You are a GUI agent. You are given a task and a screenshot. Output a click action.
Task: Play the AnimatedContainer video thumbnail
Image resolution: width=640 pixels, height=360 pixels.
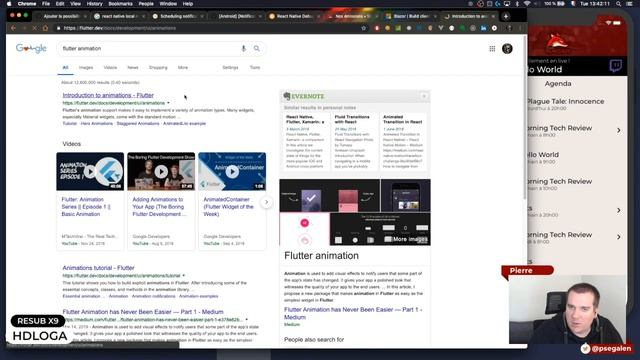[232, 171]
